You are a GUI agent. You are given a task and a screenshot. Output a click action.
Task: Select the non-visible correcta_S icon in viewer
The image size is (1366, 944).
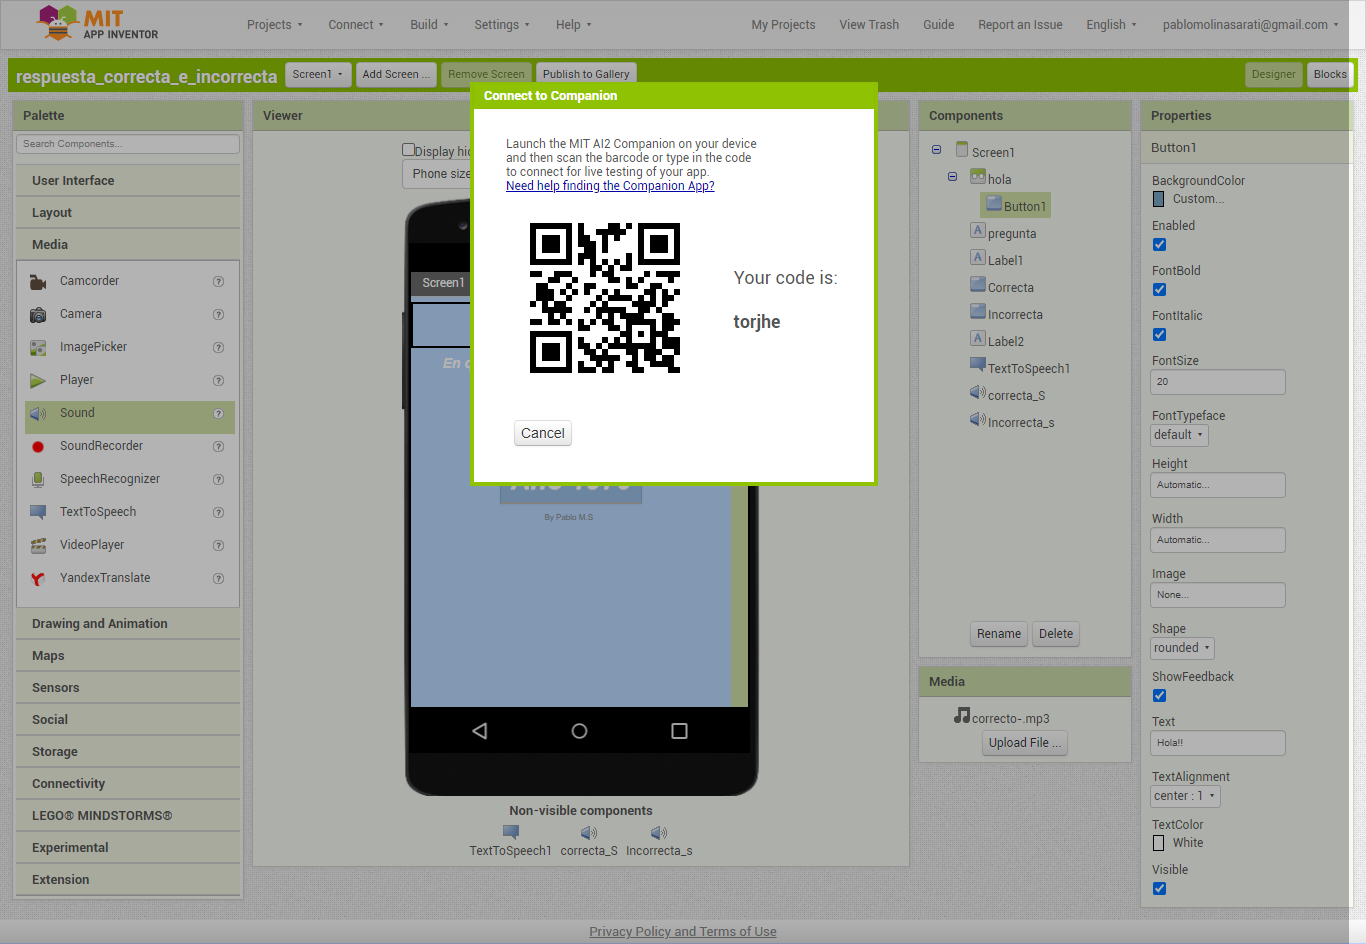589,832
